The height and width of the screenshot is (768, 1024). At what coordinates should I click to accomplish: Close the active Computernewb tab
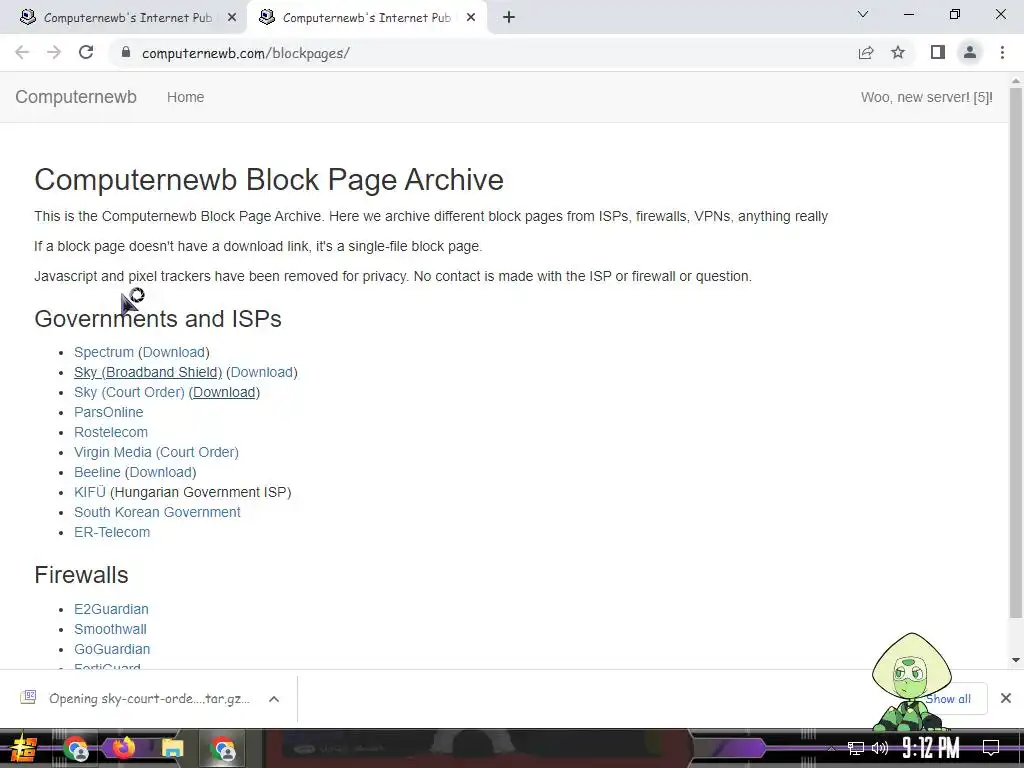471,18
